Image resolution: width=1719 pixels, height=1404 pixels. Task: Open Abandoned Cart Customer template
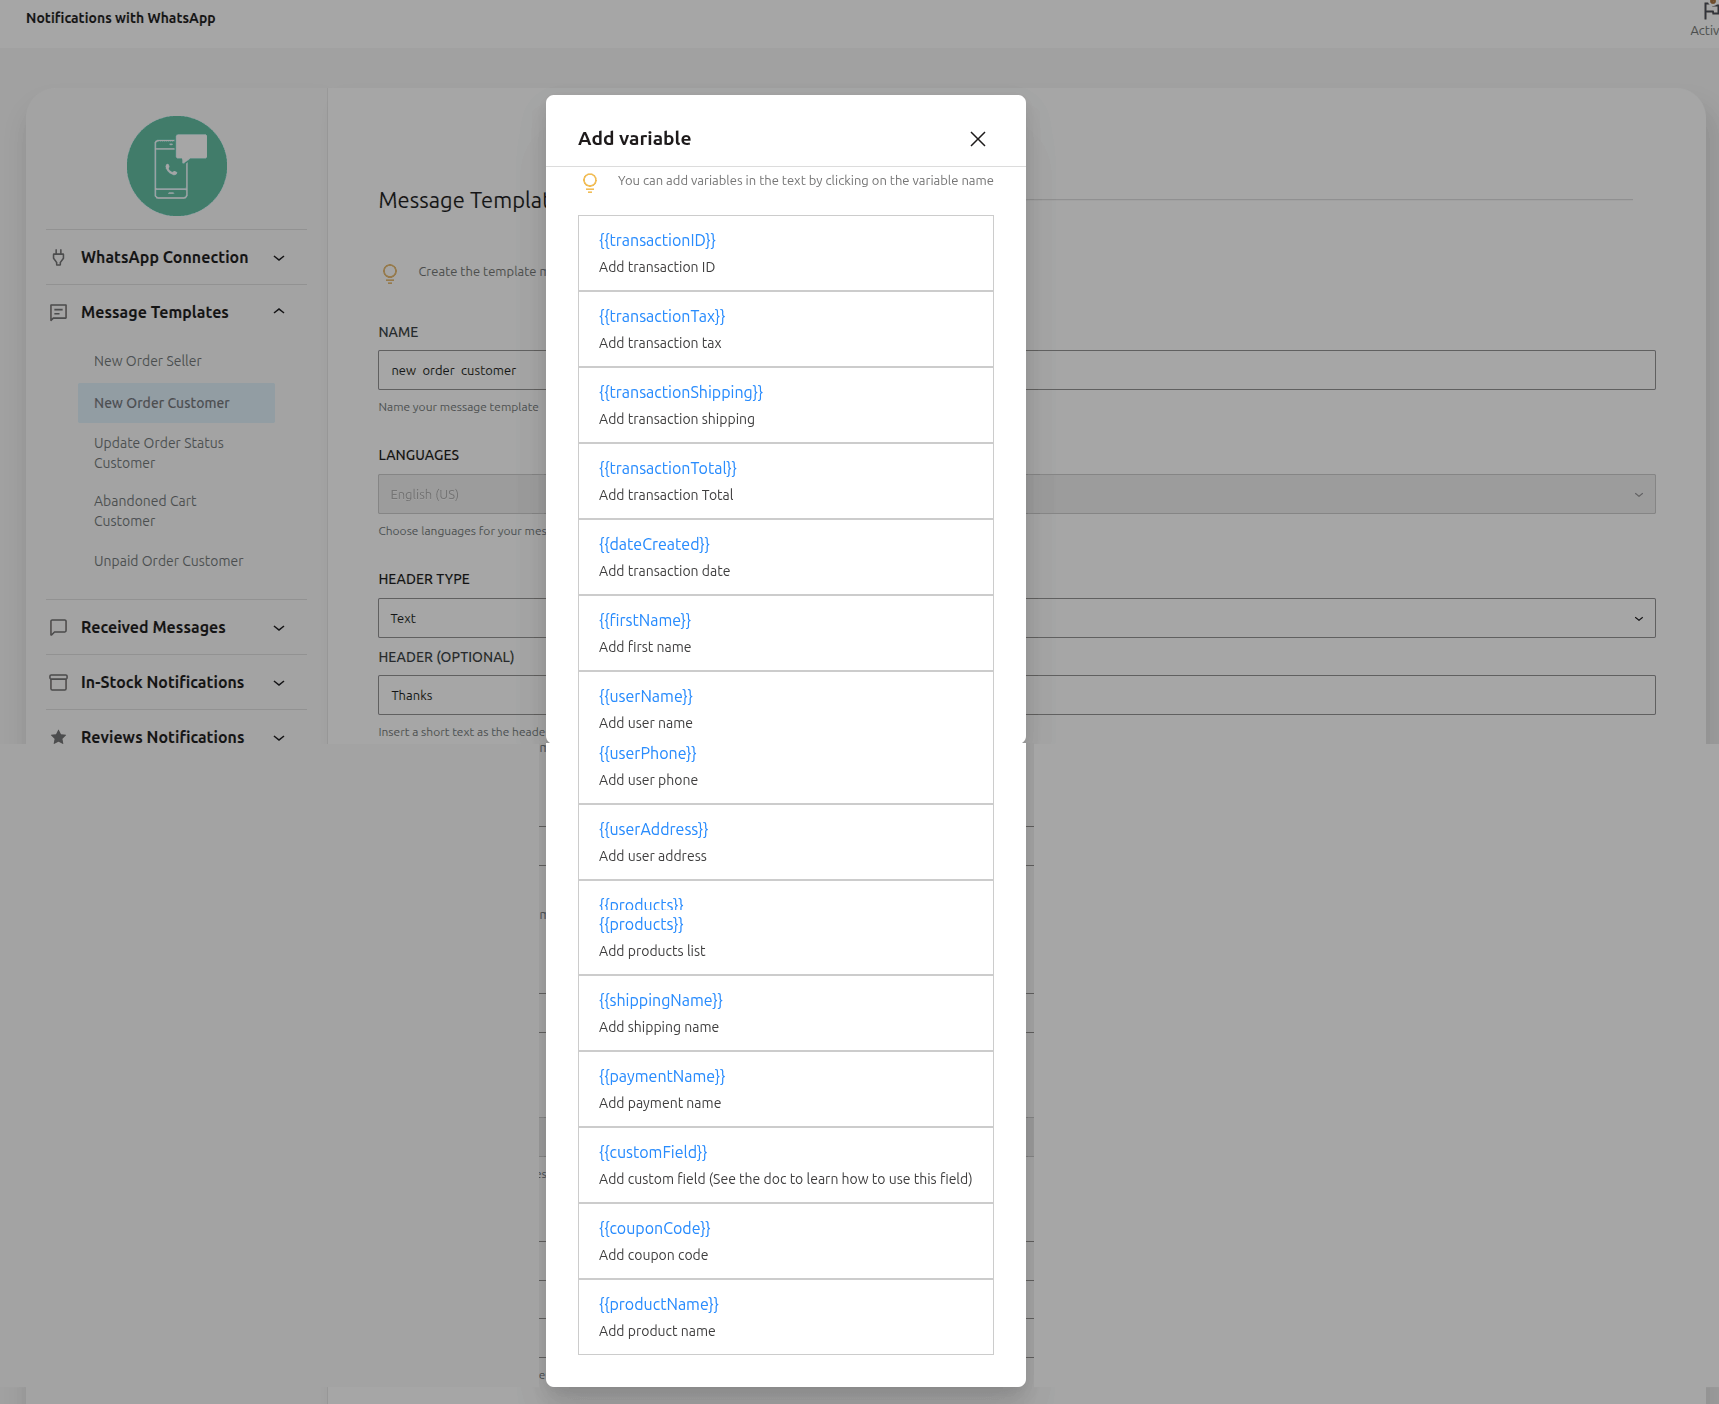pos(145,511)
